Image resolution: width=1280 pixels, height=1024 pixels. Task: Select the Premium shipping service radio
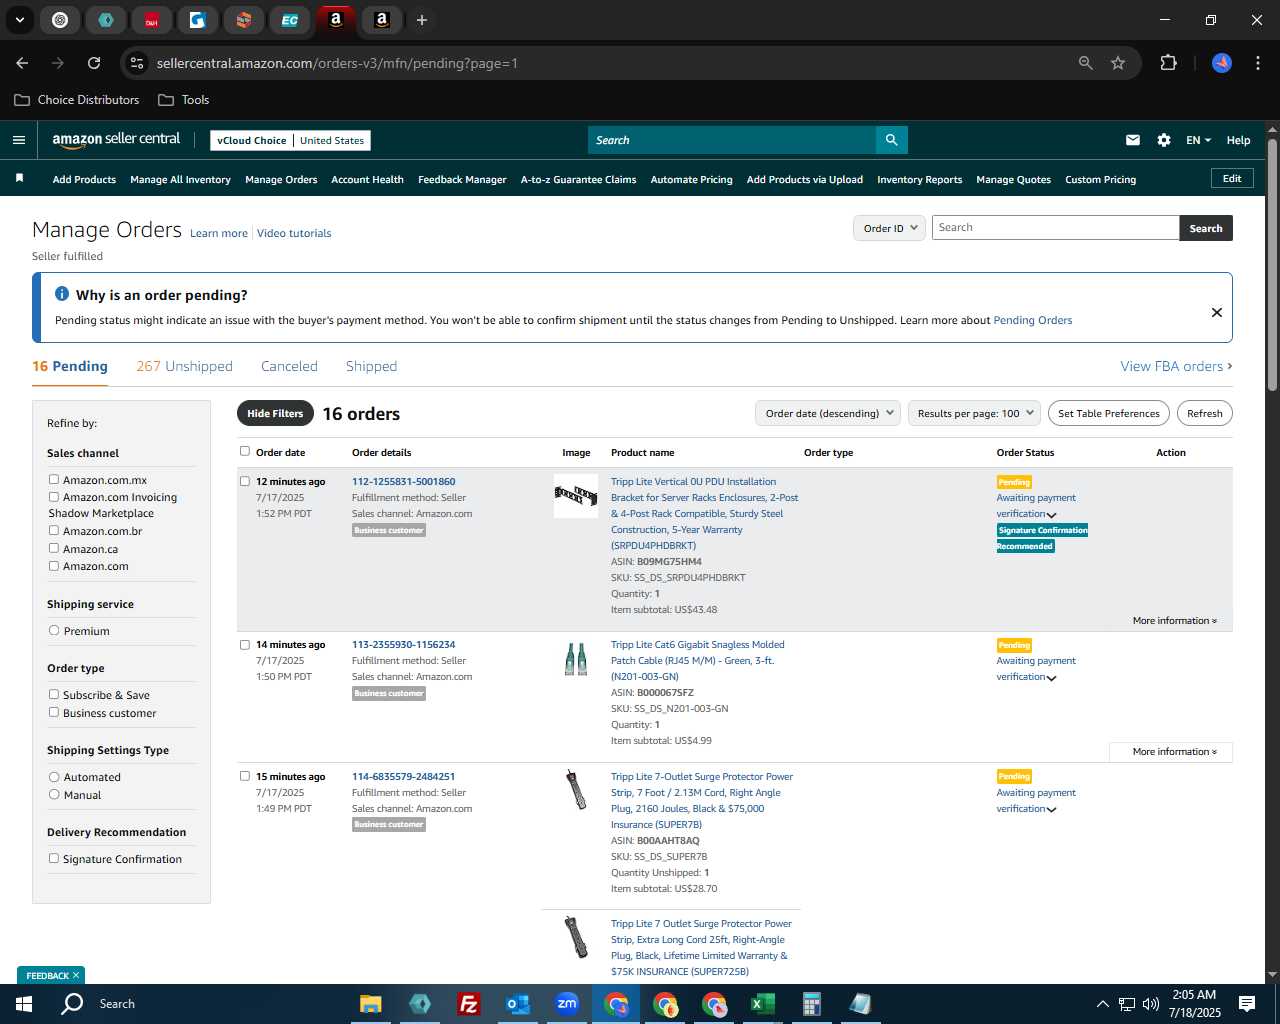point(54,631)
